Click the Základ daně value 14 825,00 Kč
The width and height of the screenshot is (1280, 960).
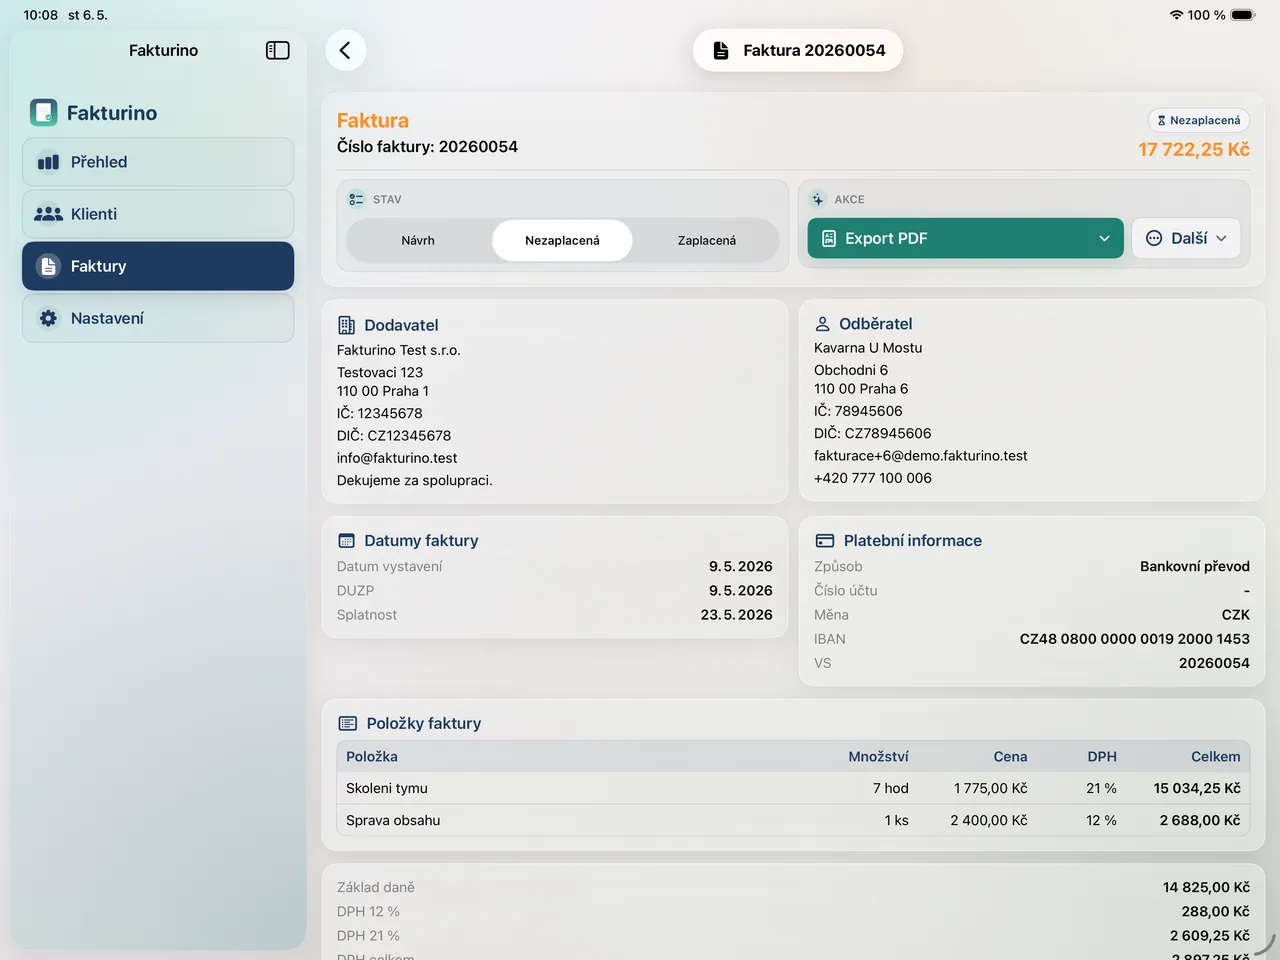pos(1206,887)
